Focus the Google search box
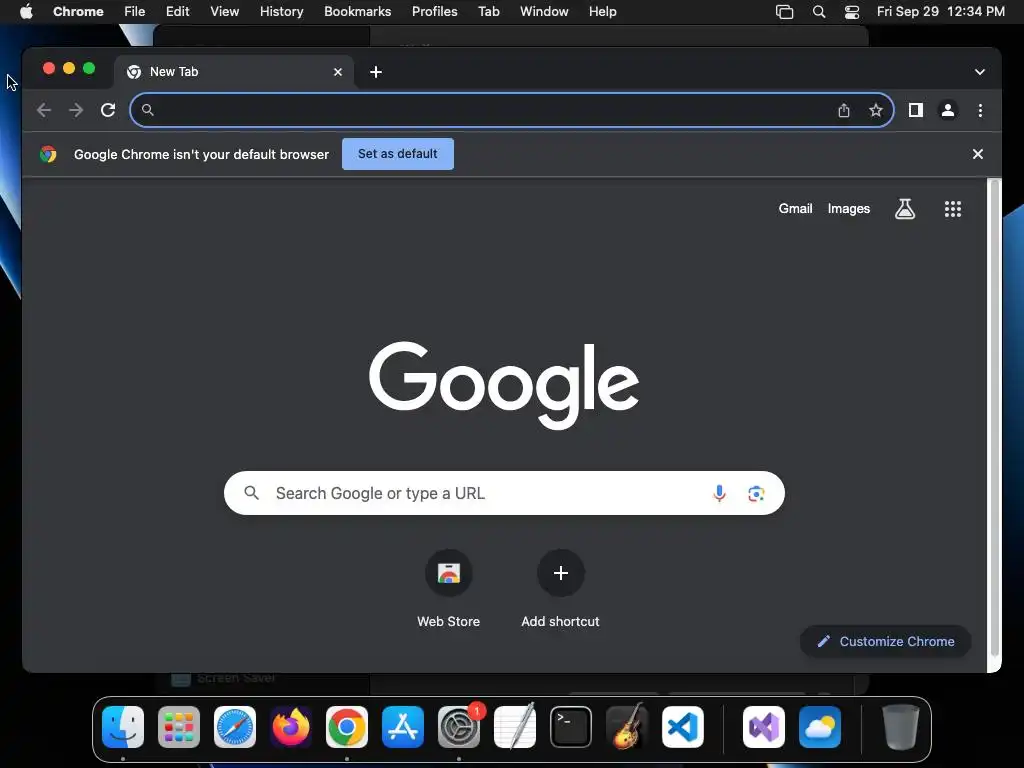 504,493
